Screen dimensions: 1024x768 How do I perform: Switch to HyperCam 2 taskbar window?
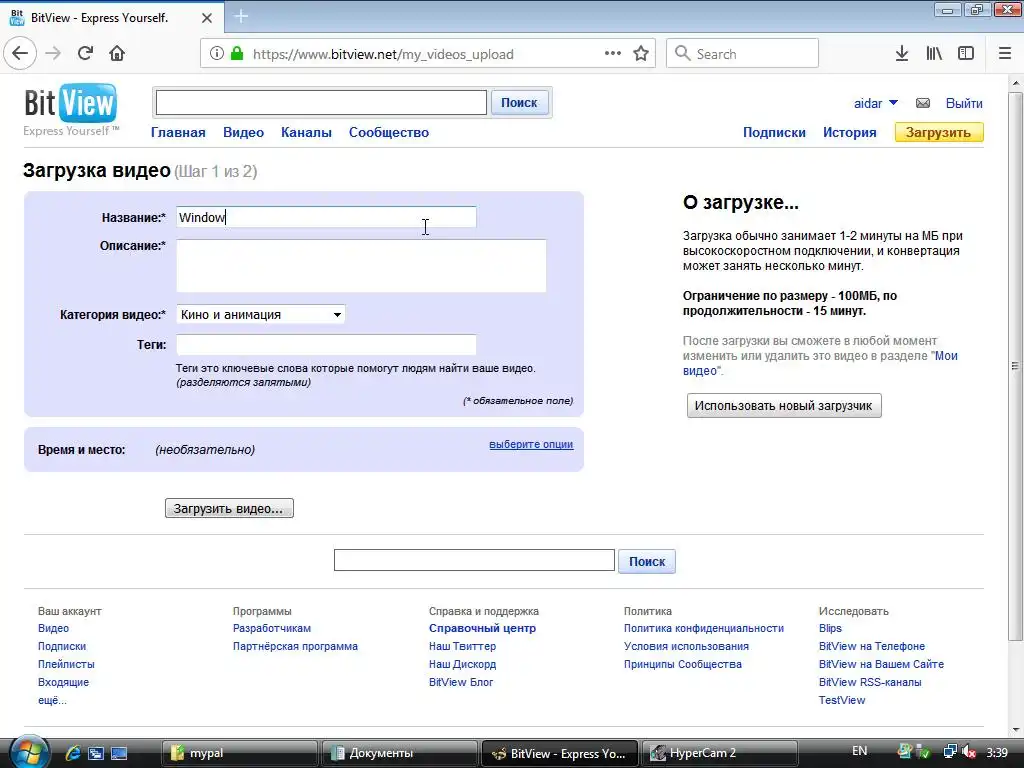[x=720, y=753]
